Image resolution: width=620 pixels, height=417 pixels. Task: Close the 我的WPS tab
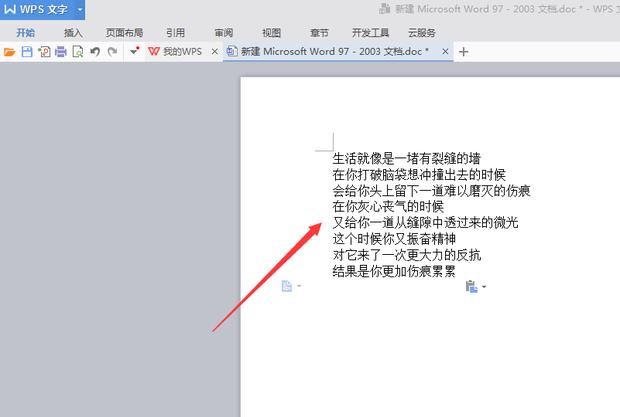pyautogui.click(x=214, y=51)
